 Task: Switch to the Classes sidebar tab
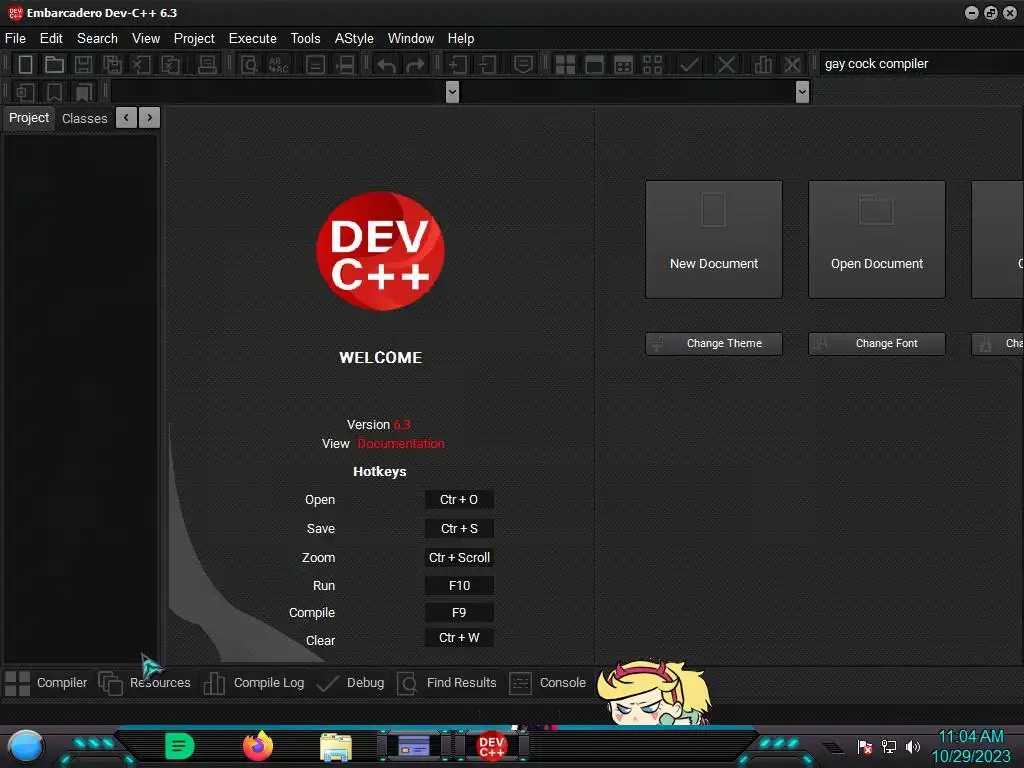tap(84, 118)
